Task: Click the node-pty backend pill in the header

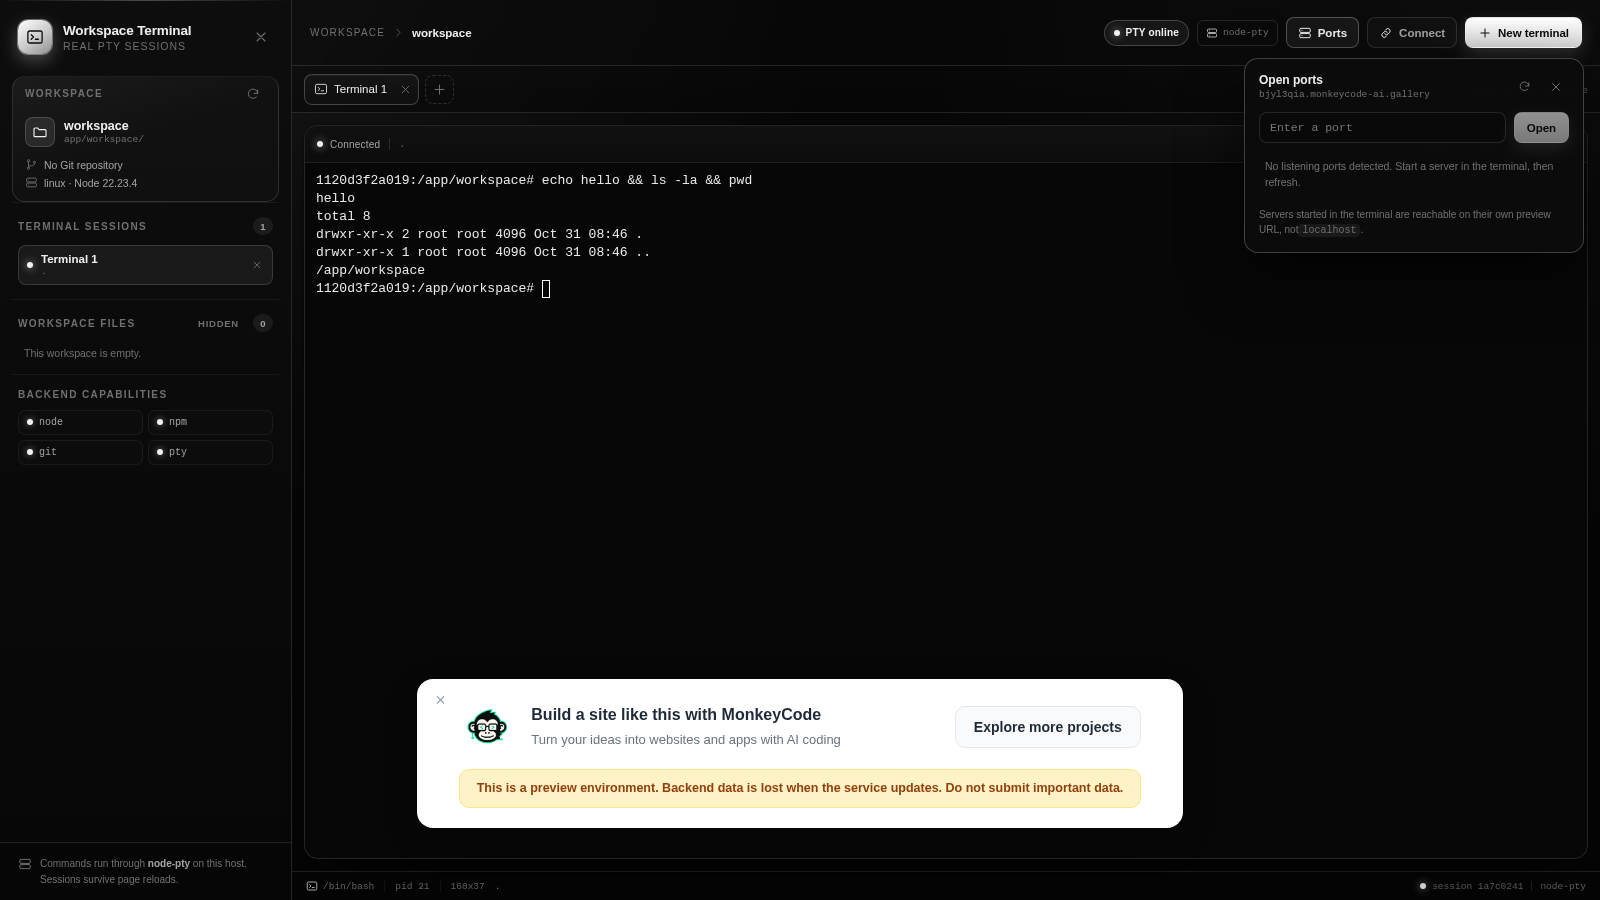Action: pos(1237,33)
